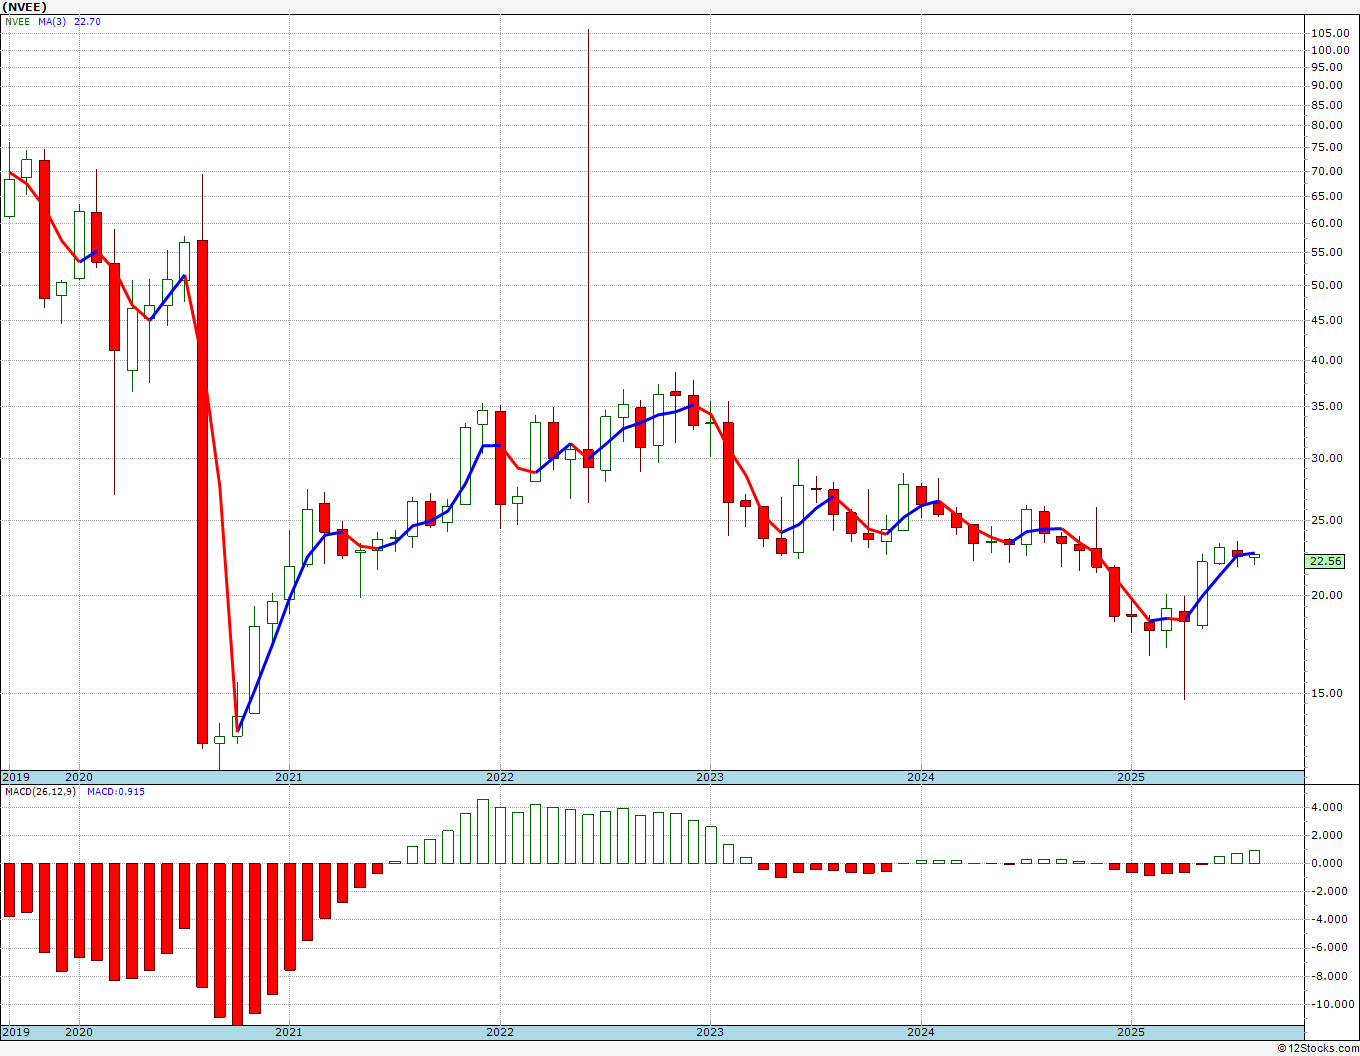Select the 35.00 price axis label
This screenshot has height=1056, width=1360.
tap(1327, 407)
